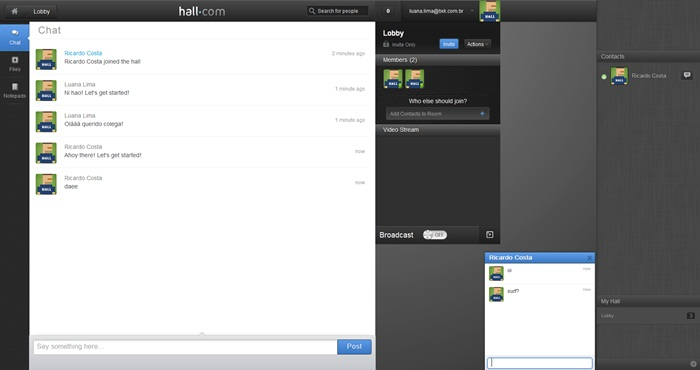700x370 pixels.
Task: Open the Home icon in the top bar
Action: pyautogui.click(x=14, y=11)
